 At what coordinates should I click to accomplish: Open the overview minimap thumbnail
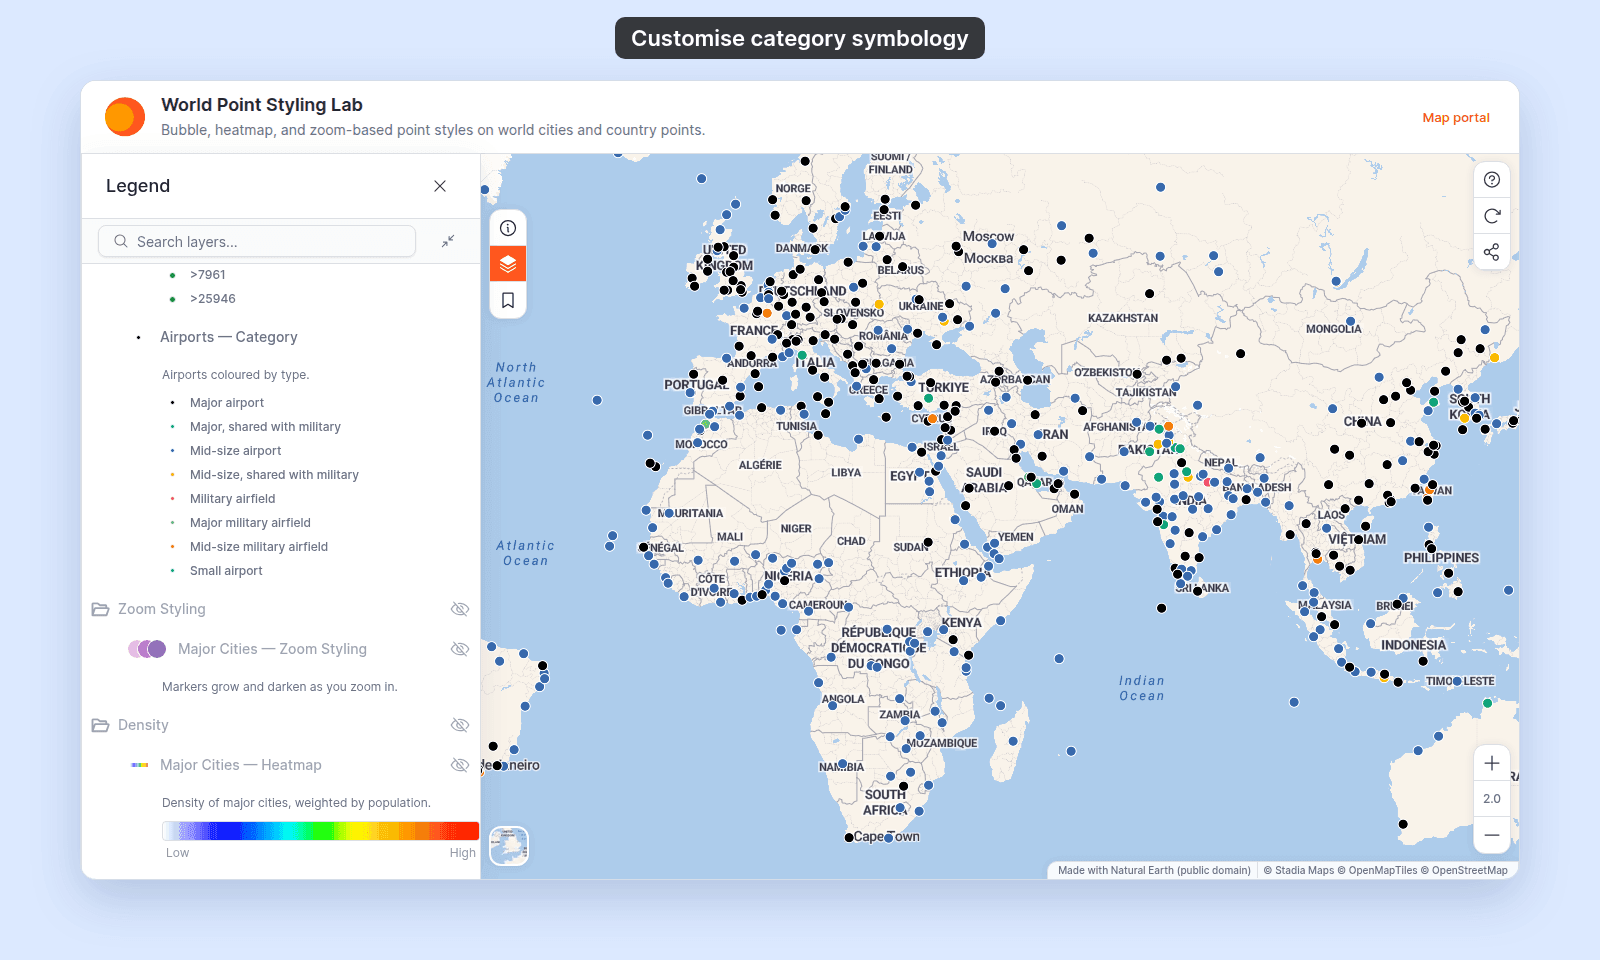coord(509,846)
